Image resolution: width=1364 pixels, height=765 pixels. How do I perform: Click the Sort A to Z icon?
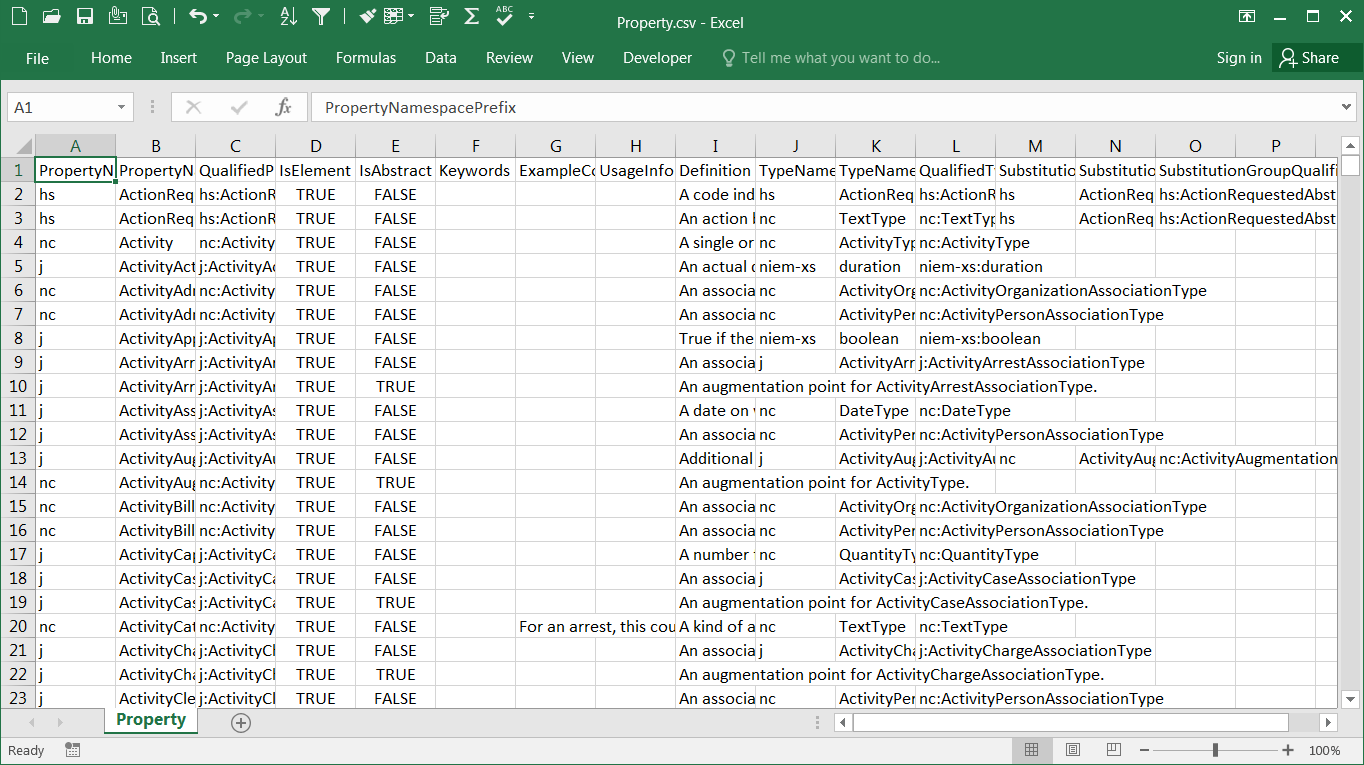pyautogui.click(x=288, y=17)
